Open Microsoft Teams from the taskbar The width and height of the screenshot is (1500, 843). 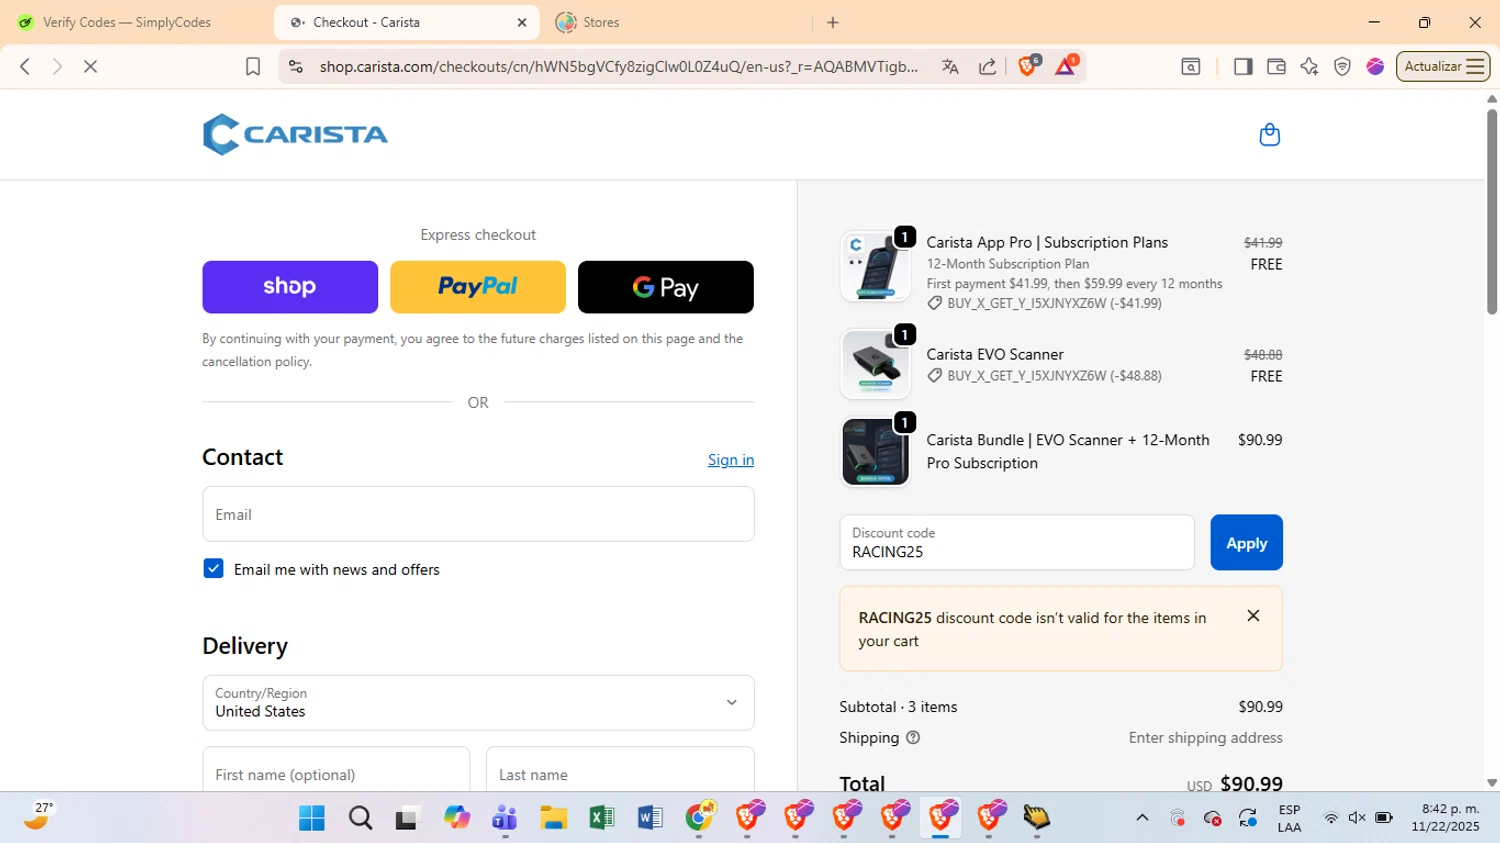click(505, 818)
